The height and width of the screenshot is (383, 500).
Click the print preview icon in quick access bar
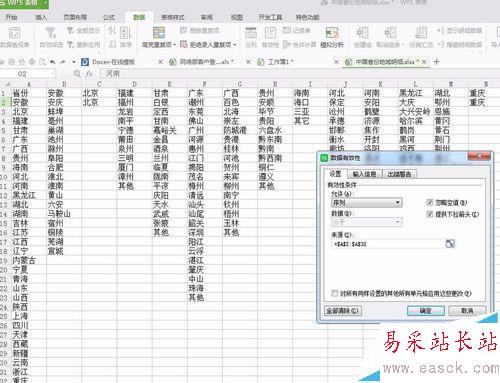[x=42, y=62]
